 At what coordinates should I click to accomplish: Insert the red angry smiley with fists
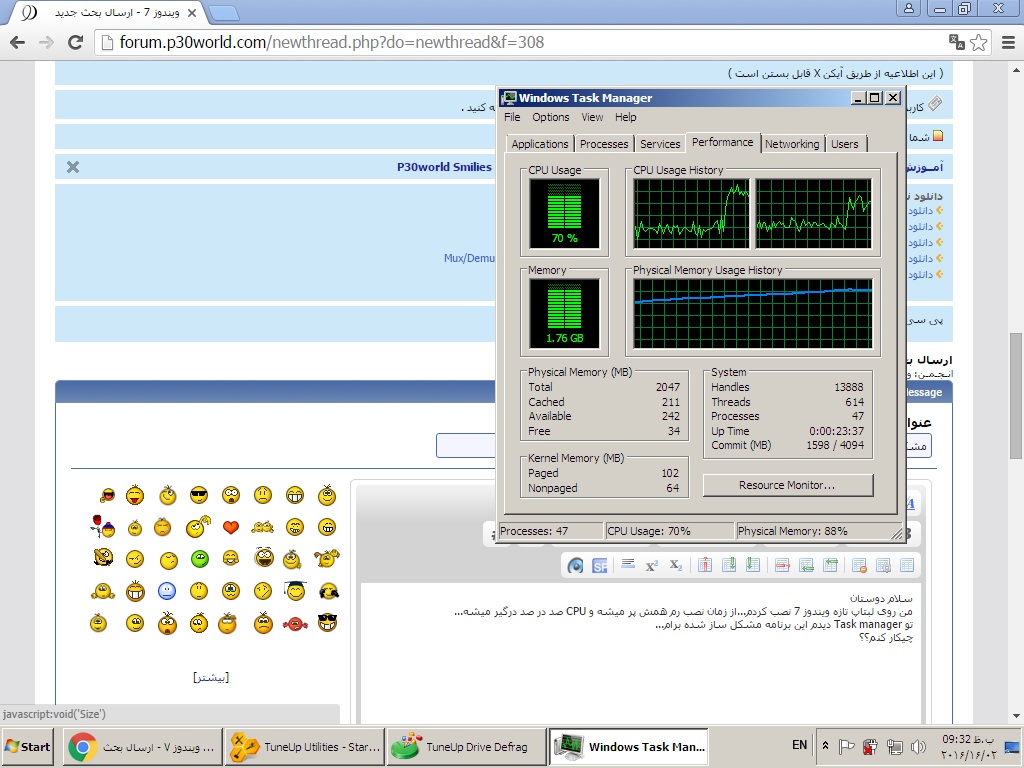(x=295, y=624)
